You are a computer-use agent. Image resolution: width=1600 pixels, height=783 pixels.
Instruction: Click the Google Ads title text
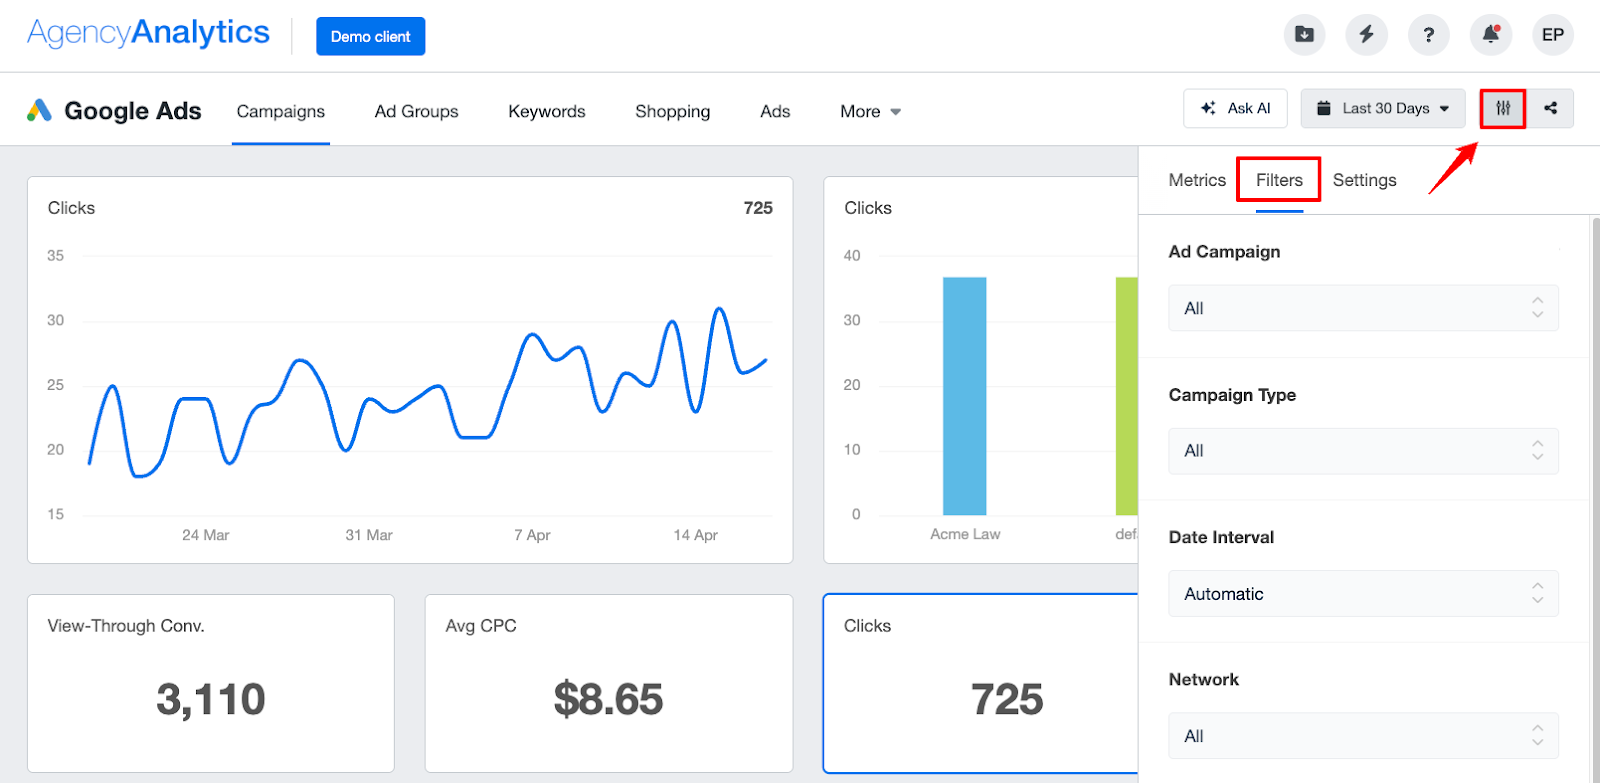133,111
